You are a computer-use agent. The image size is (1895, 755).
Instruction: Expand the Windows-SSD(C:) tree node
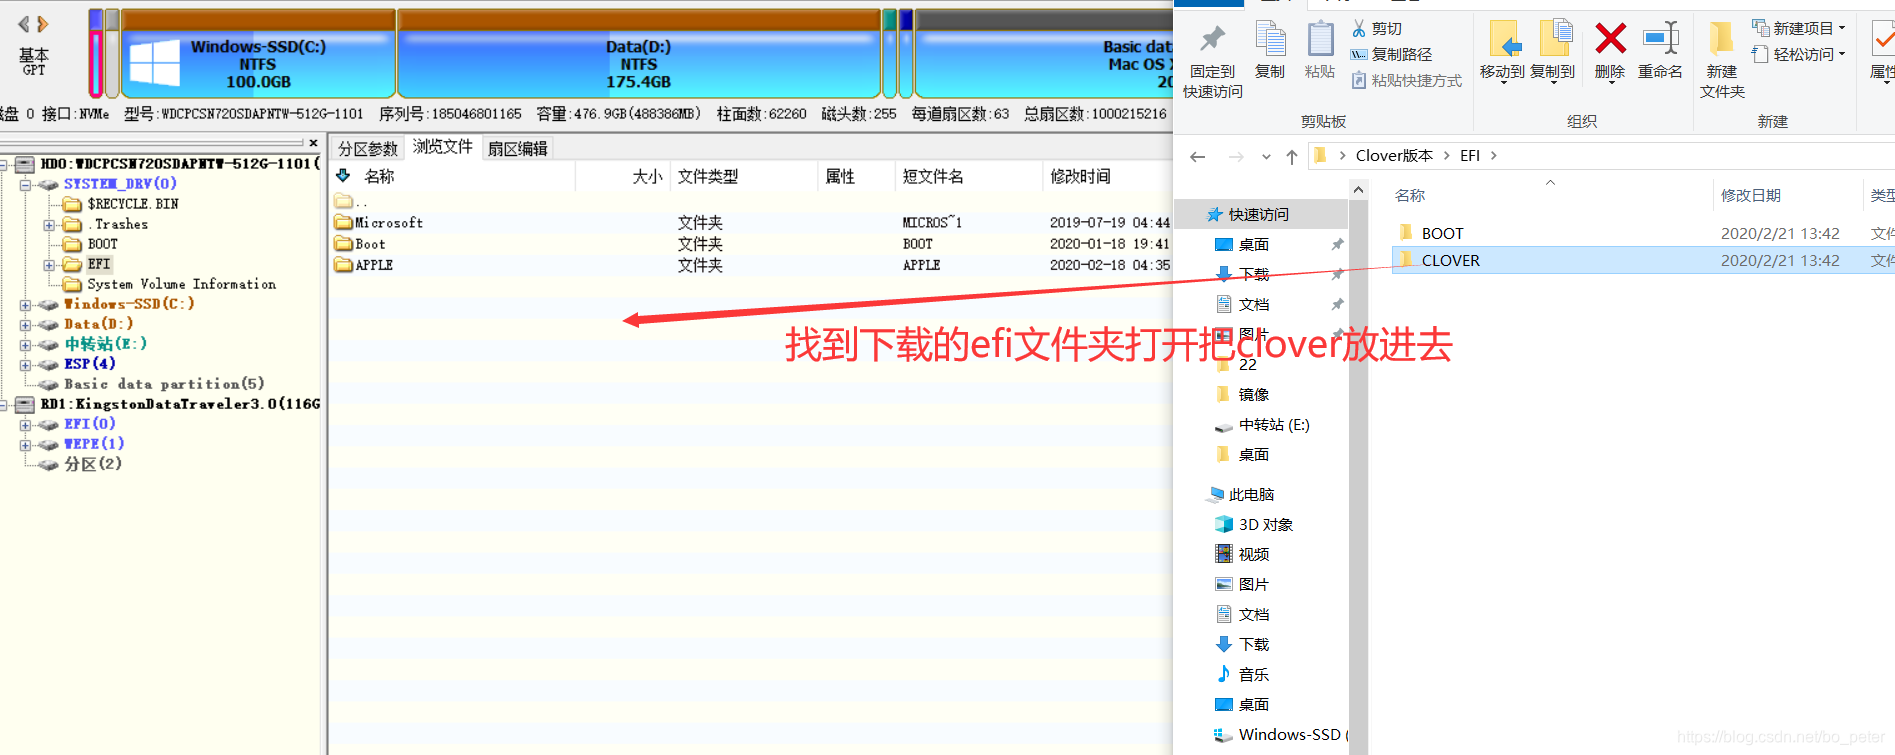point(25,305)
